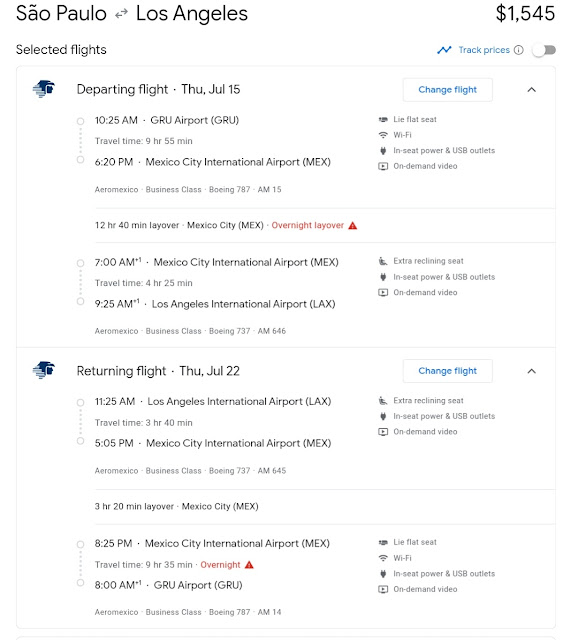The width and height of the screenshot is (578, 640).
Task: Change the returning flight on Jul 22
Action: 447,371
